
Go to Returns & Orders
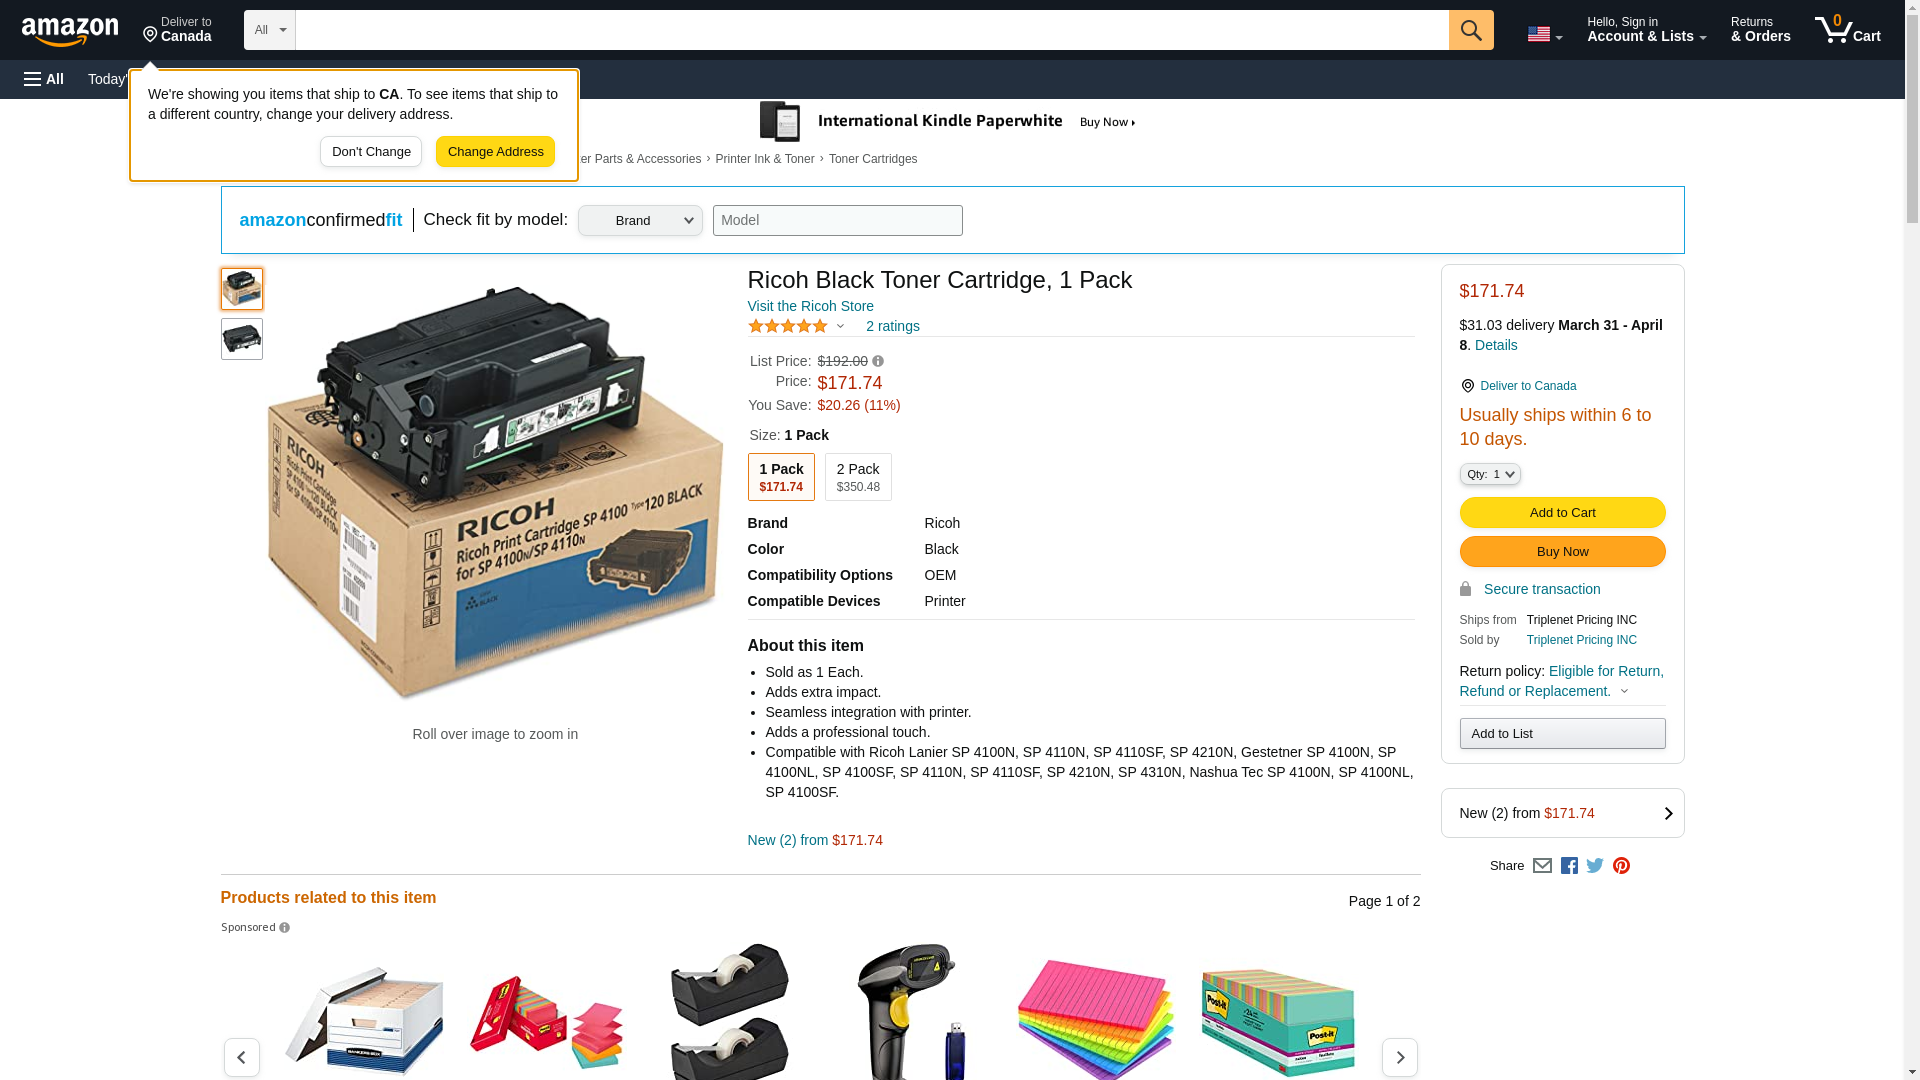1760,30
